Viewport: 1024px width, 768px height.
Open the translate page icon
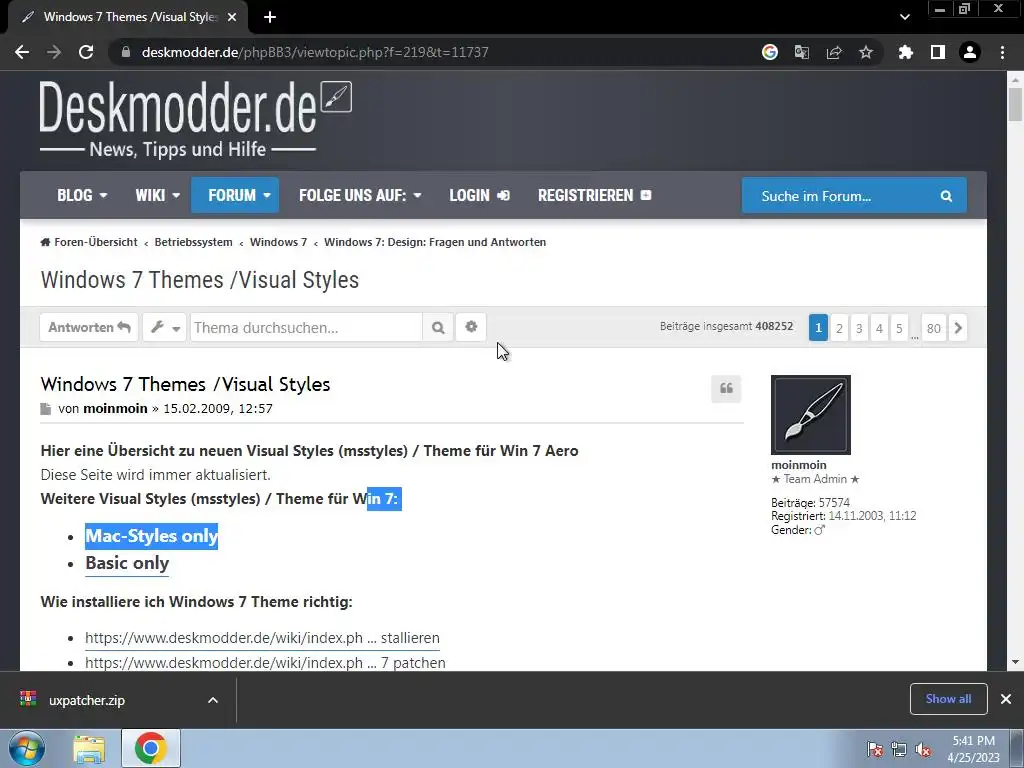(x=802, y=52)
